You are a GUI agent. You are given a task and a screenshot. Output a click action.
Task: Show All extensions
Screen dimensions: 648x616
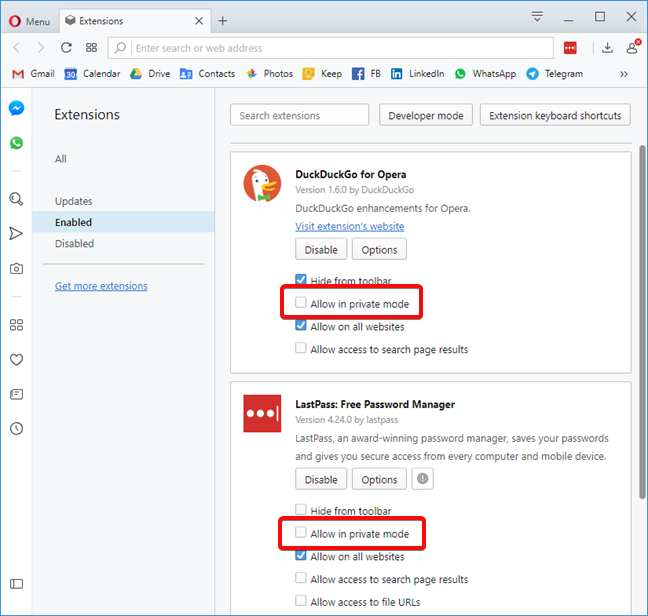click(x=61, y=159)
